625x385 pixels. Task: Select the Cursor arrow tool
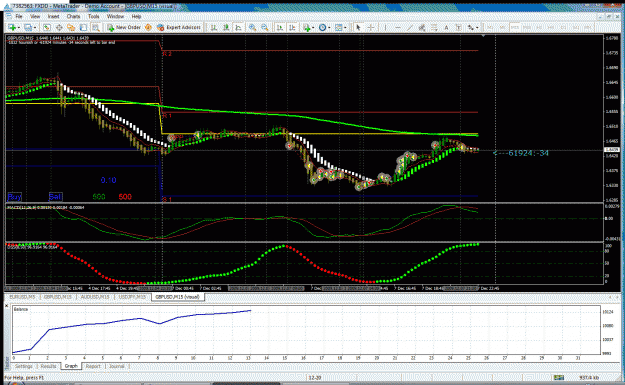click(x=358, y=28)
